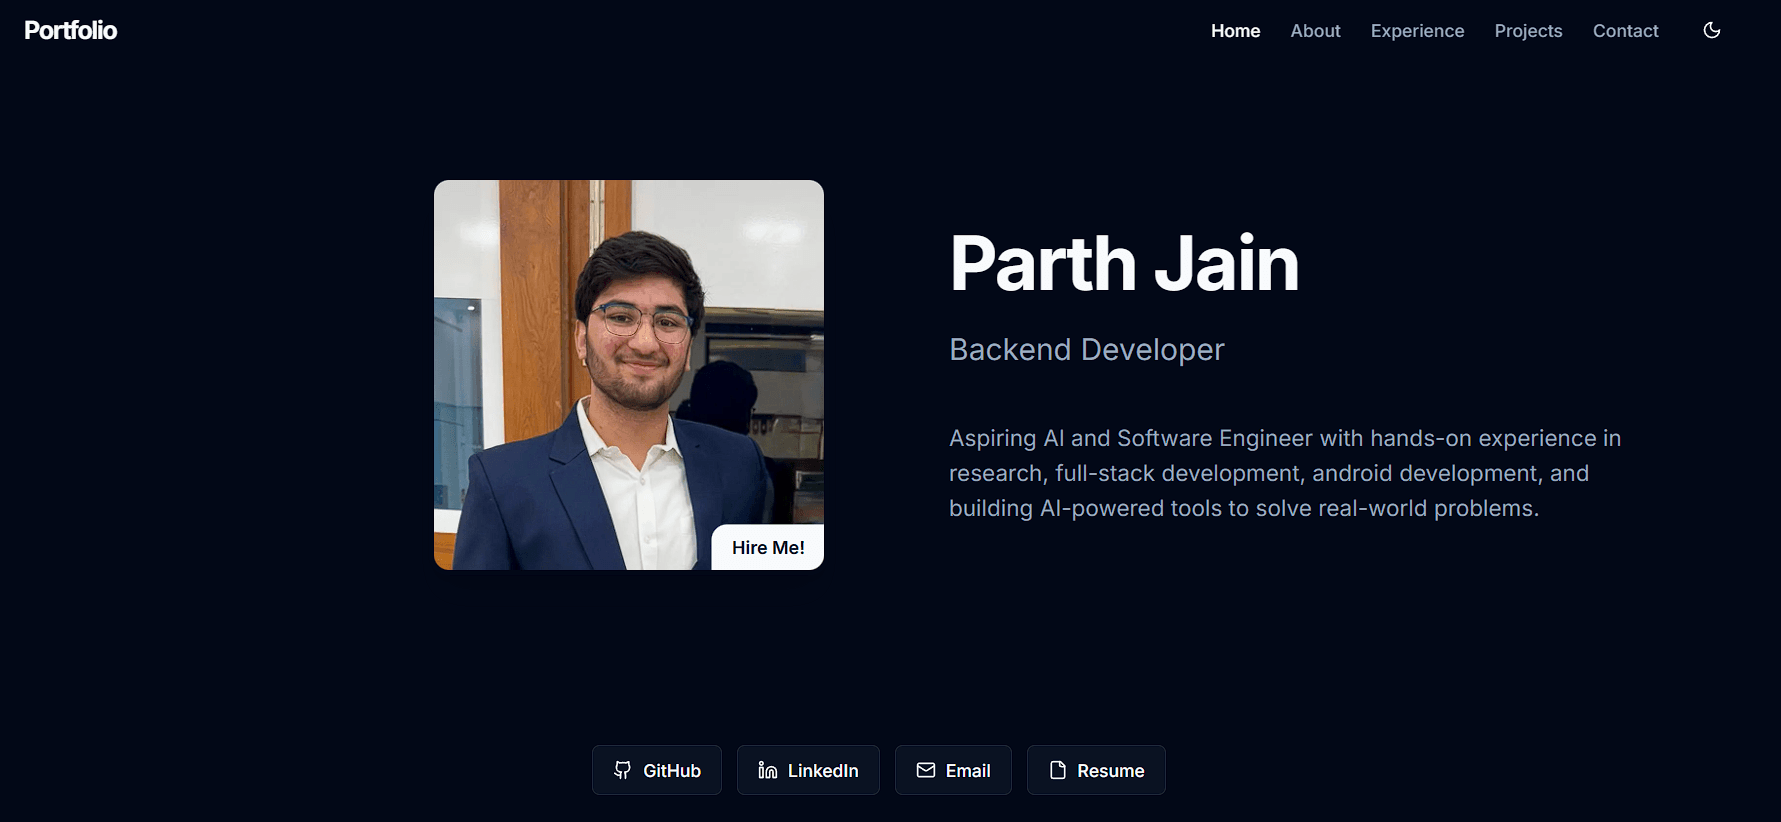Click the envelope icon beside Email
Screen dimensions: 1781x822
925,770
